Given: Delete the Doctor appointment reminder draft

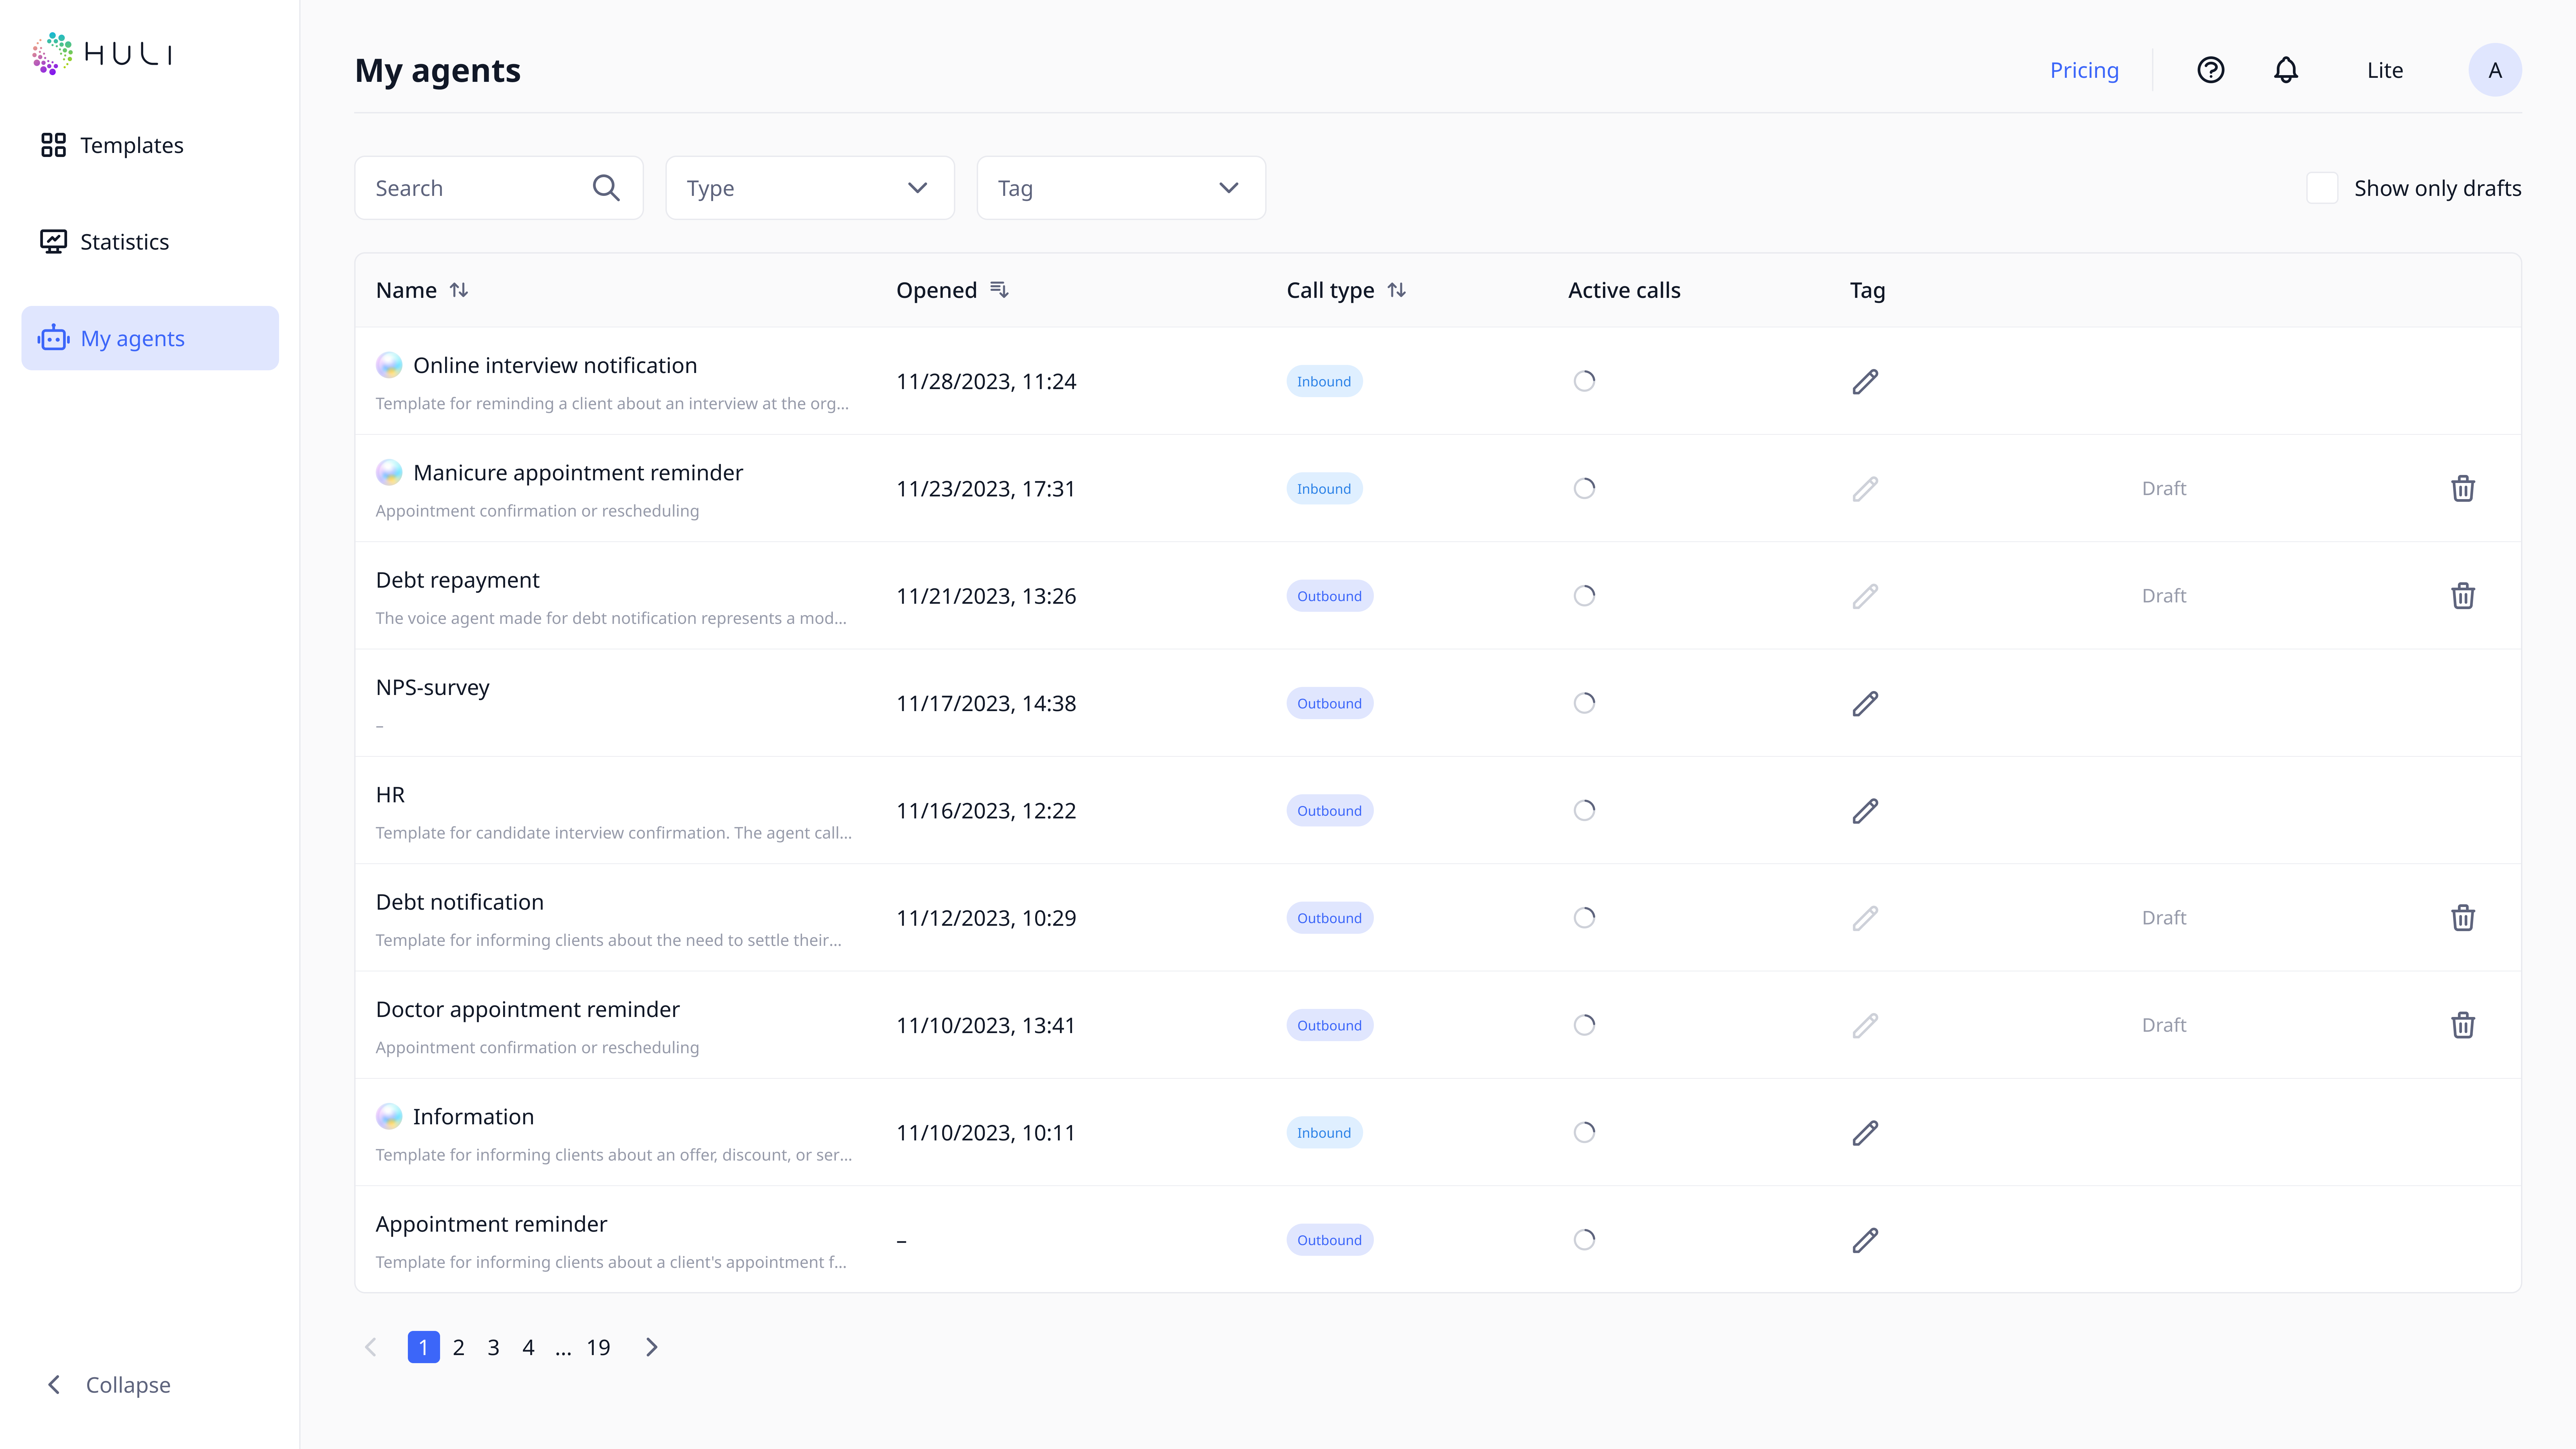Looking at the screenshot, I should 2462,1025.
